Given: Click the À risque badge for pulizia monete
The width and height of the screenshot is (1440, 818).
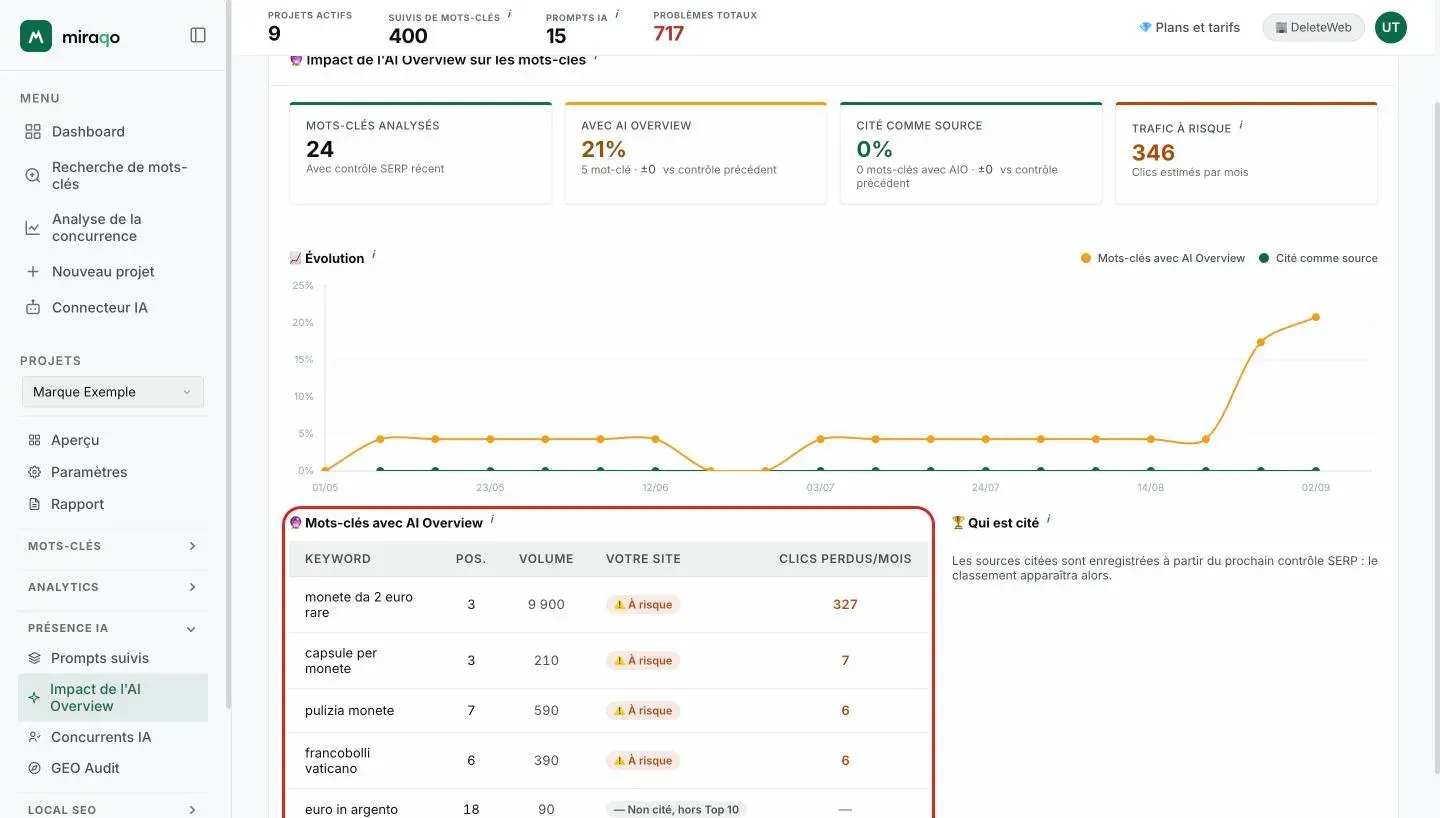Looking at the screenshot, I should point(643,711).
